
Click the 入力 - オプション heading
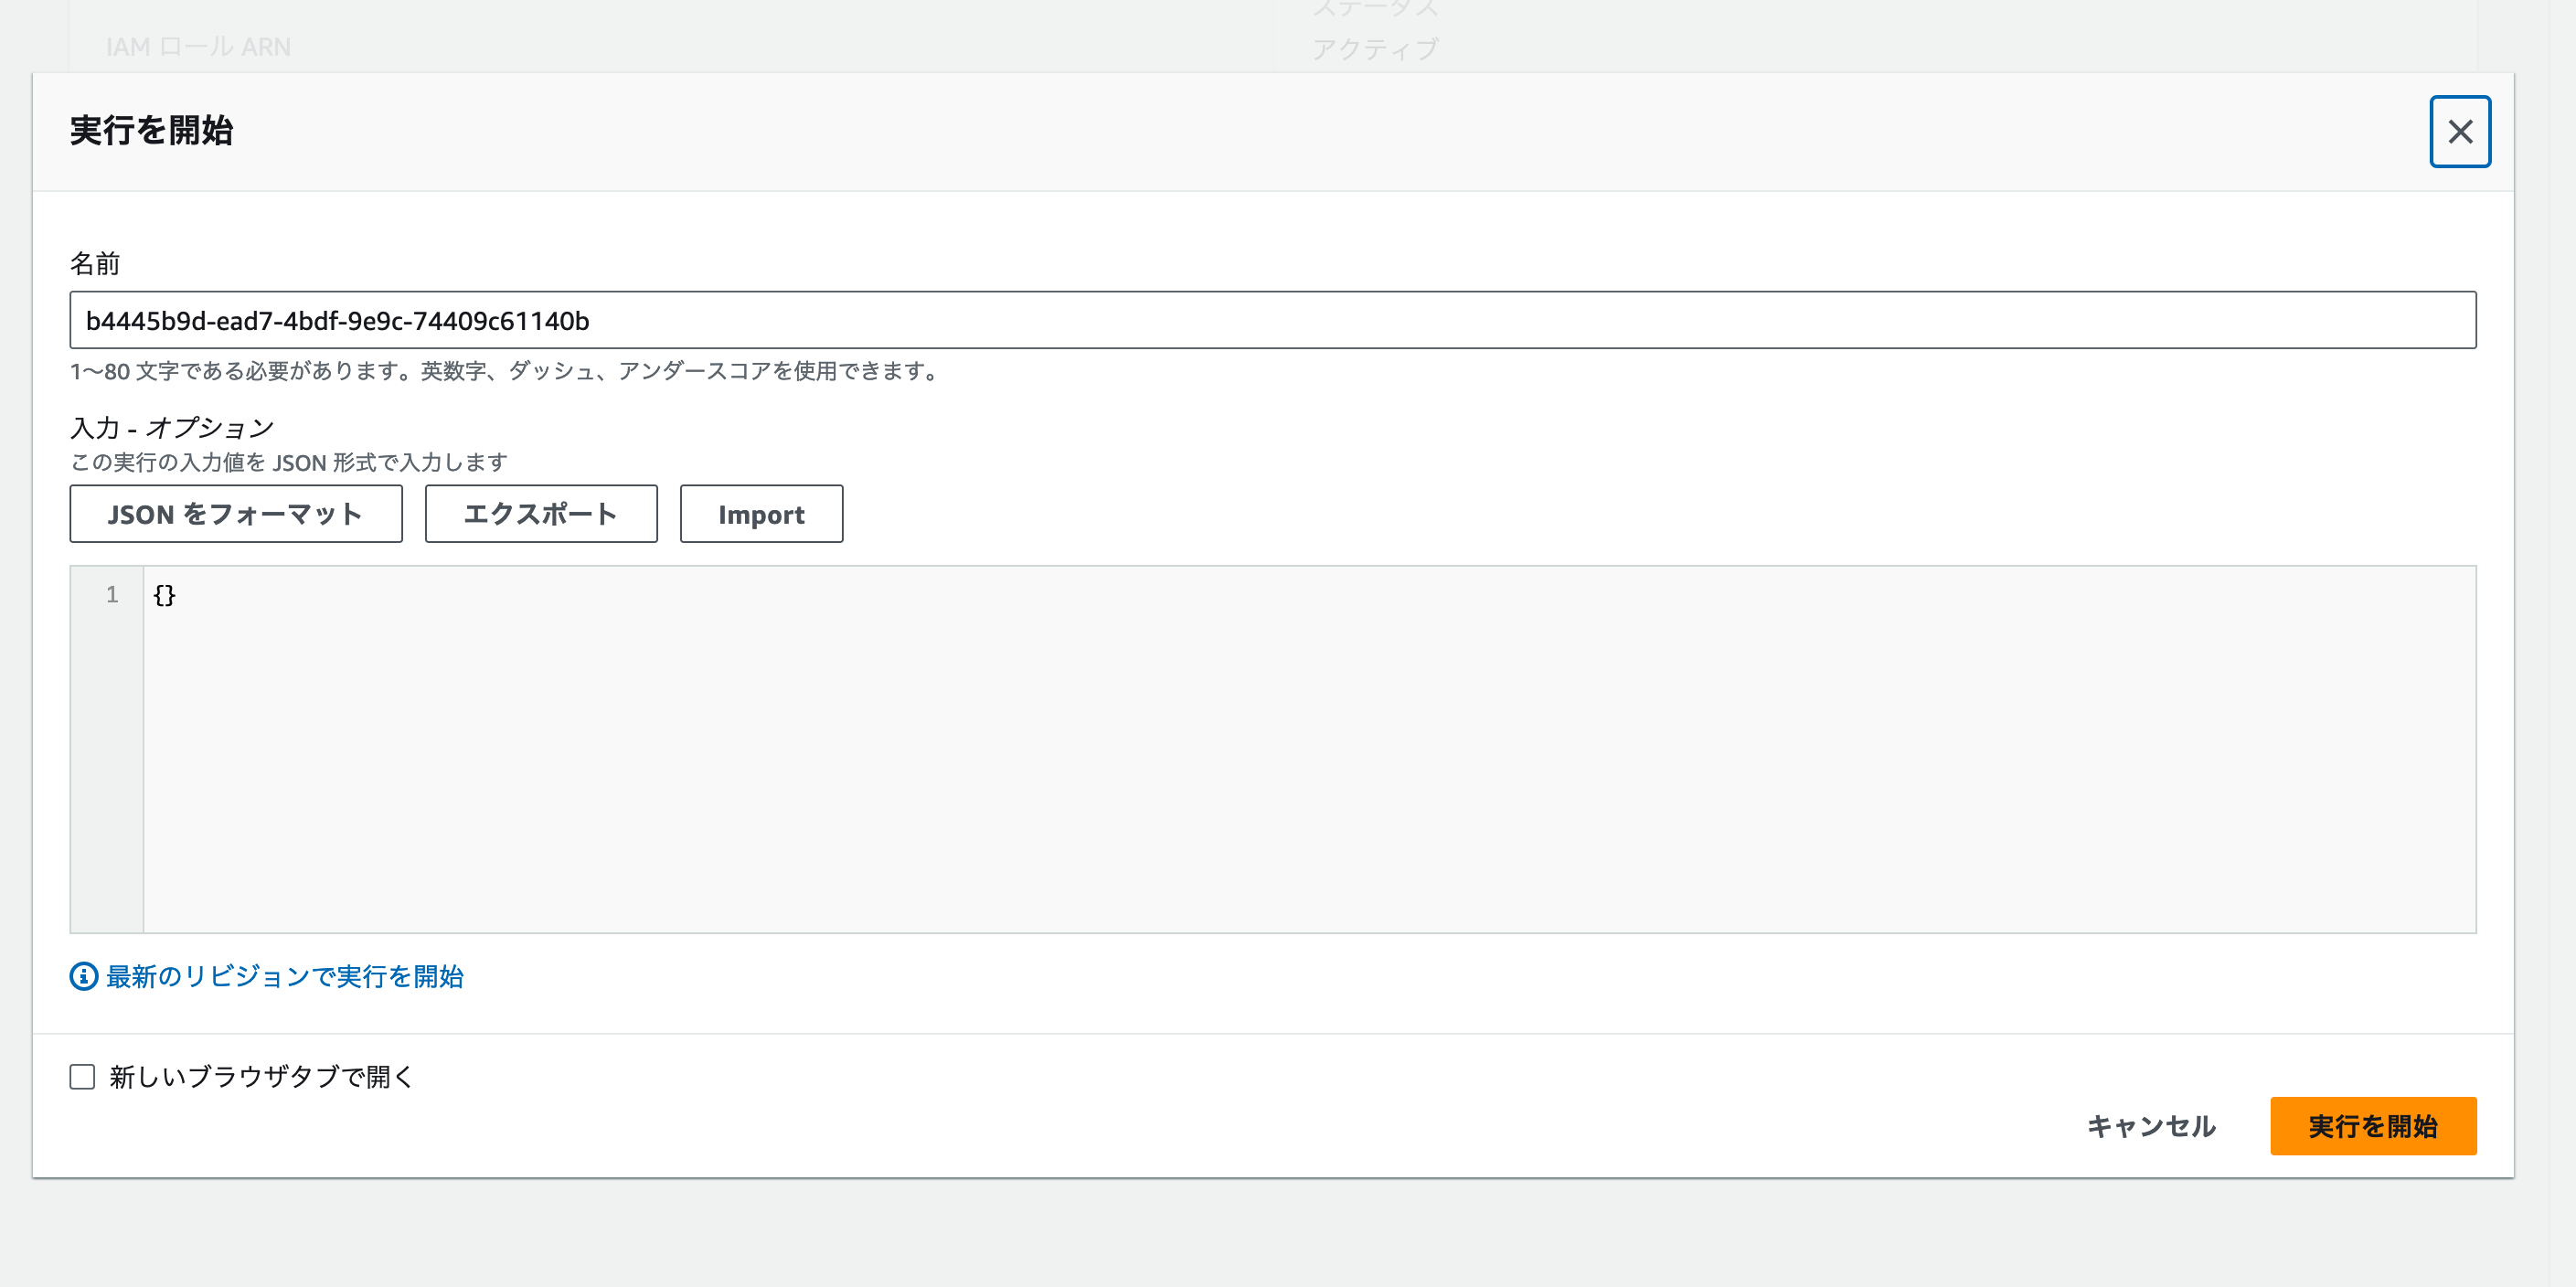pyautogui.click(x=172, y=428)
